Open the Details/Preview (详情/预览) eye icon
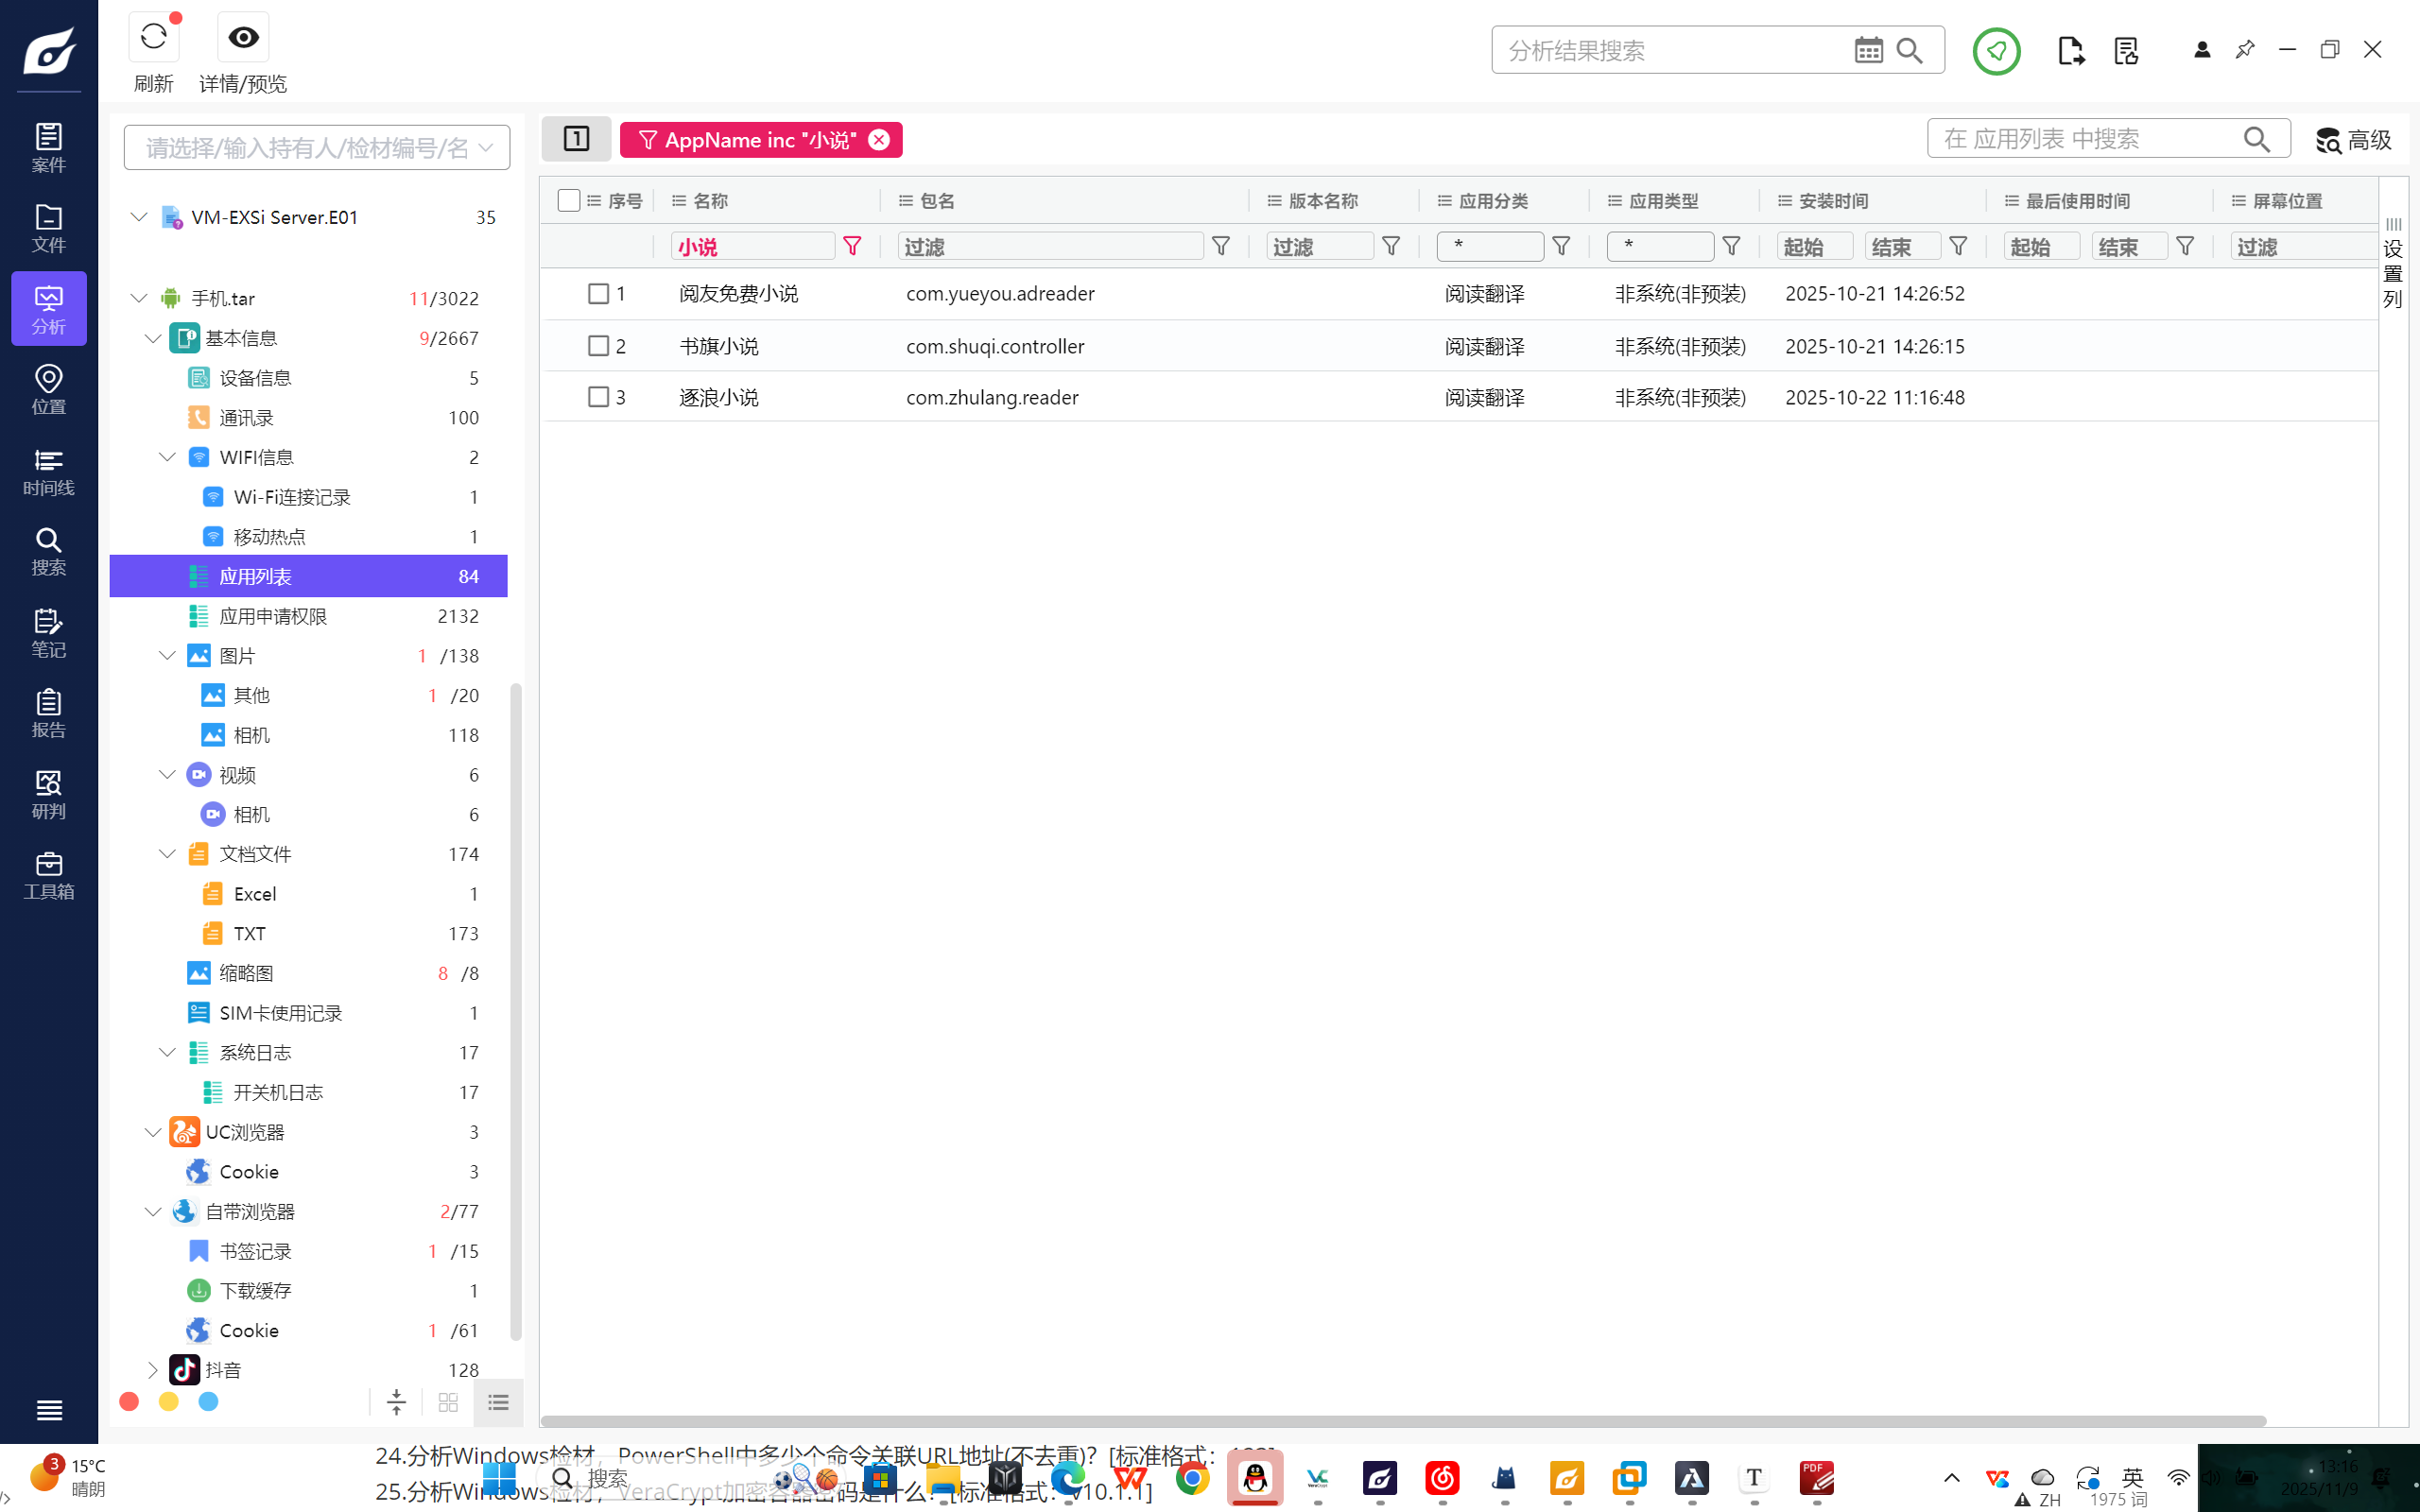Viewport: 2420px width, 1512px height. (x=243, y=38)
